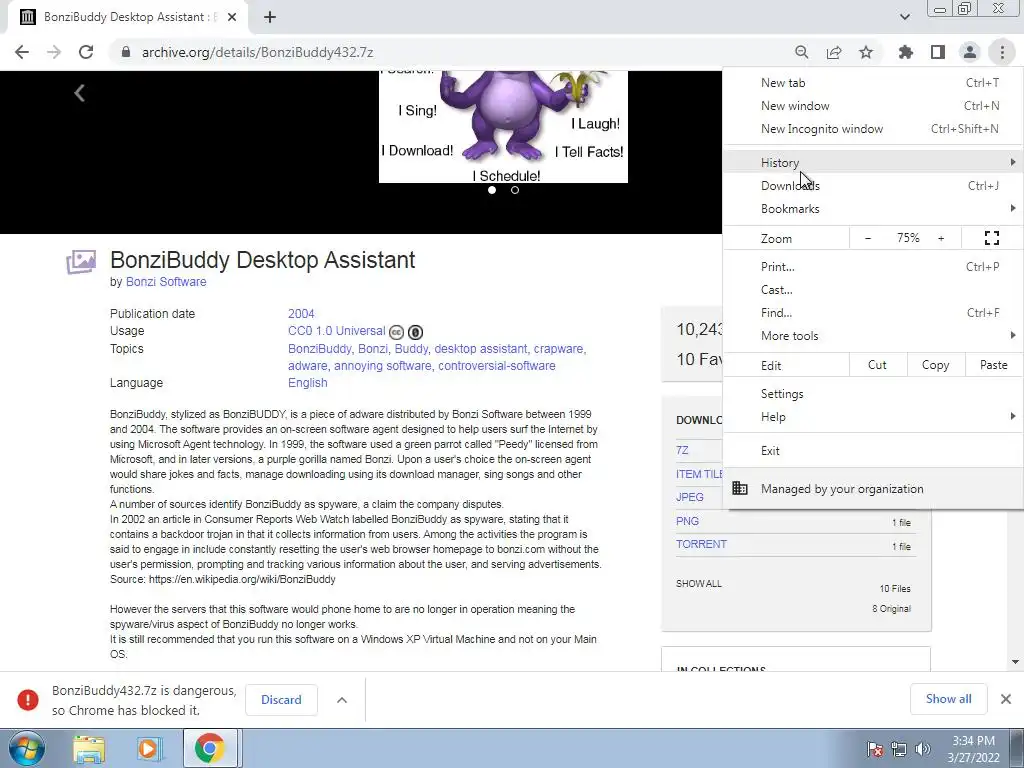This screenshot has height=768, width=1024.
Task: Click Paste in the Edit row
Action: point(993,365)
